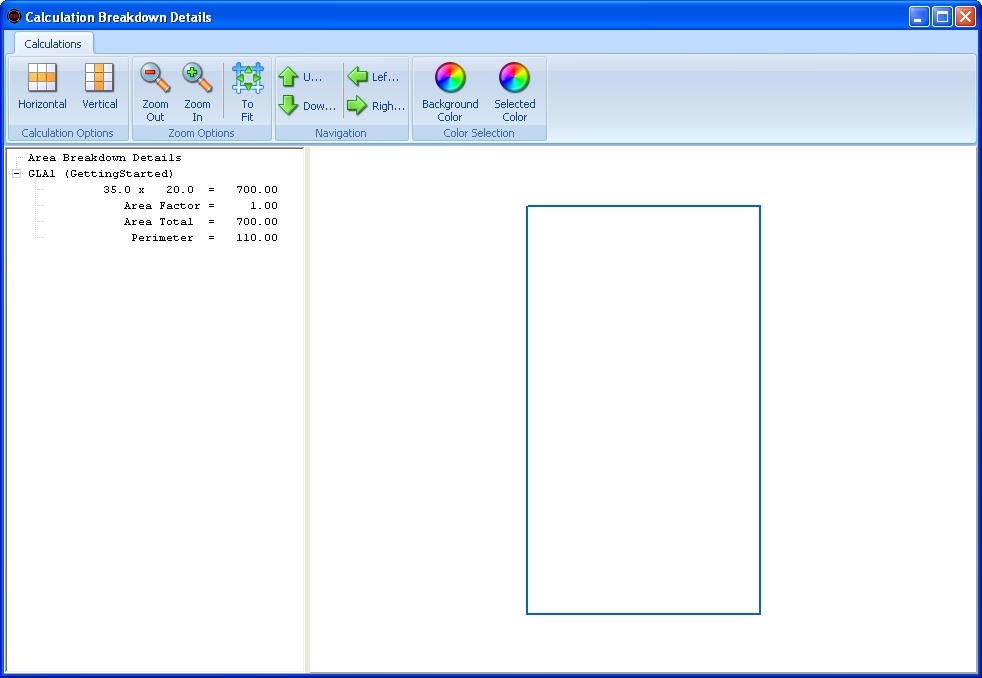Click the Zoom In magnifier

pyautogui.click(x=197, y=91)
